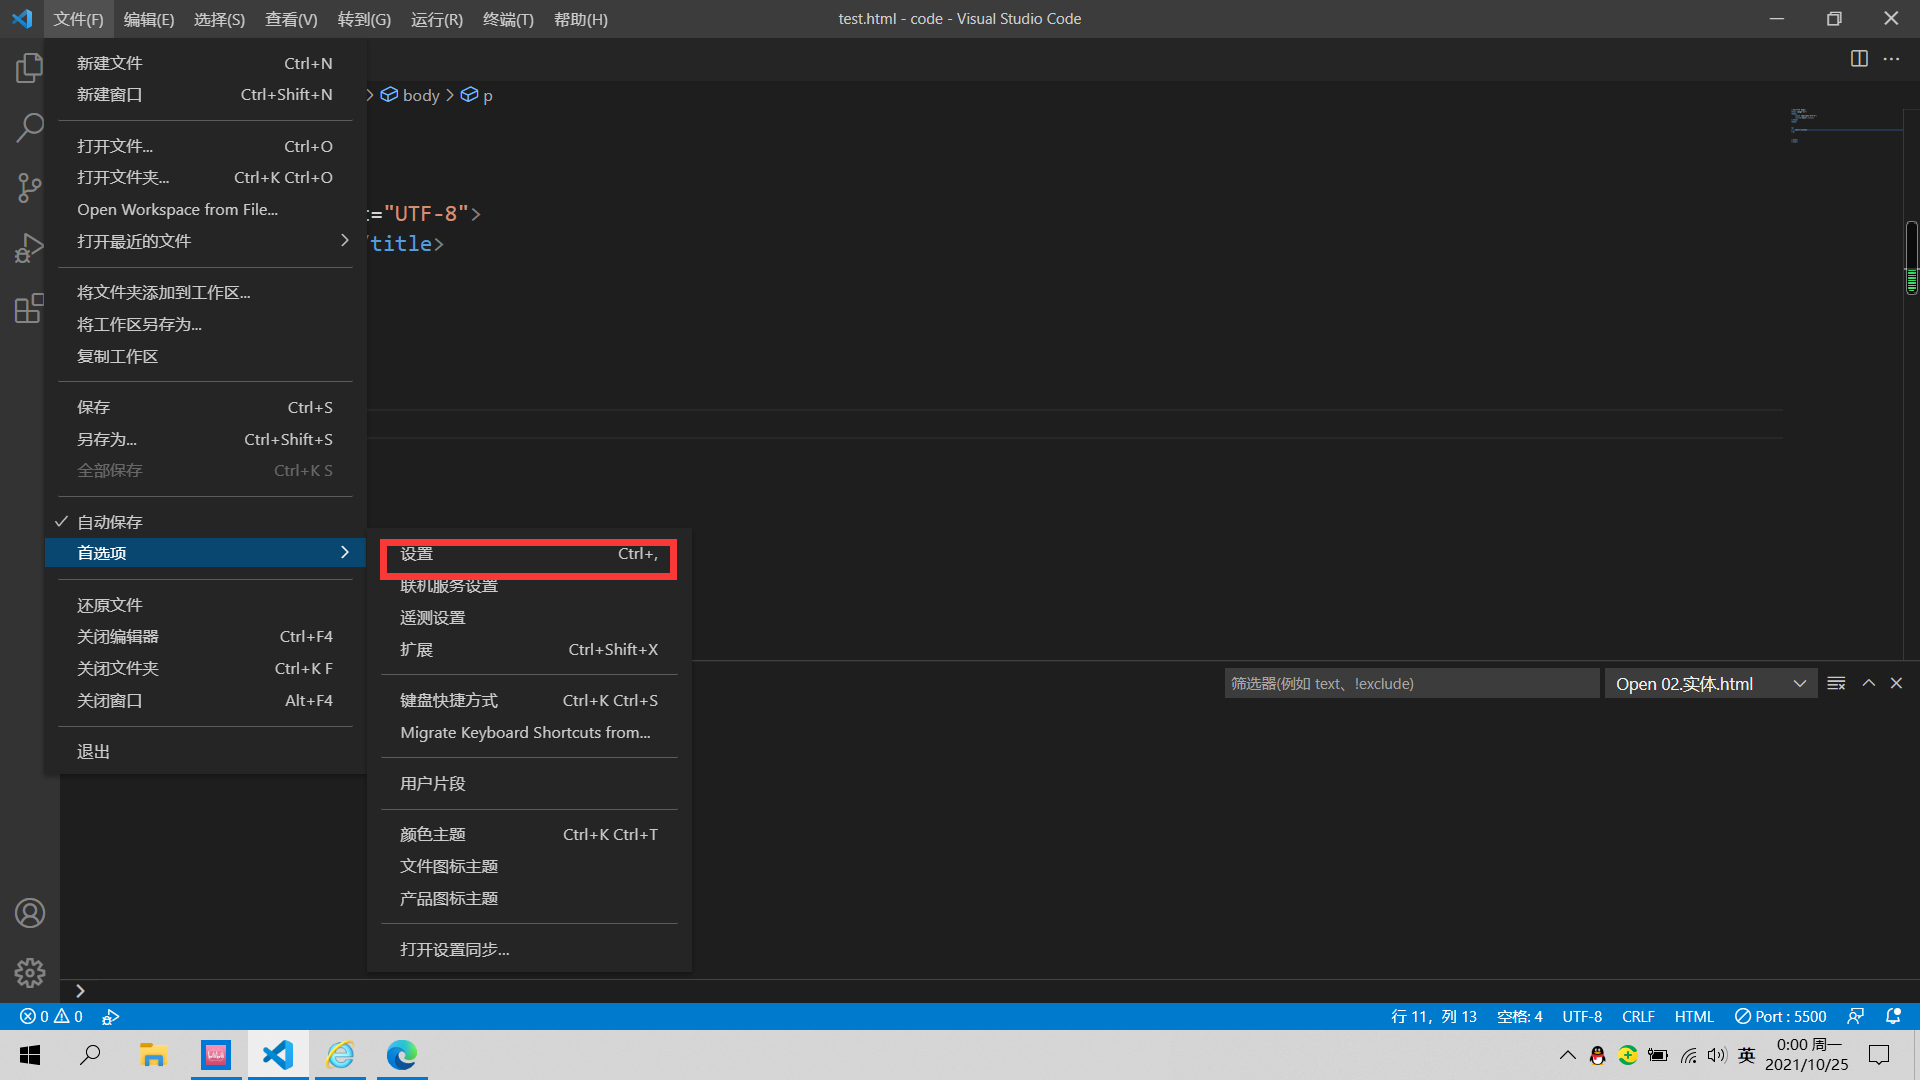Image resolution: width=1920 pixels, height=1080 pixels.
Task: Expand the 首选项 submenu arrow
Action: click(x=344, y=552)
